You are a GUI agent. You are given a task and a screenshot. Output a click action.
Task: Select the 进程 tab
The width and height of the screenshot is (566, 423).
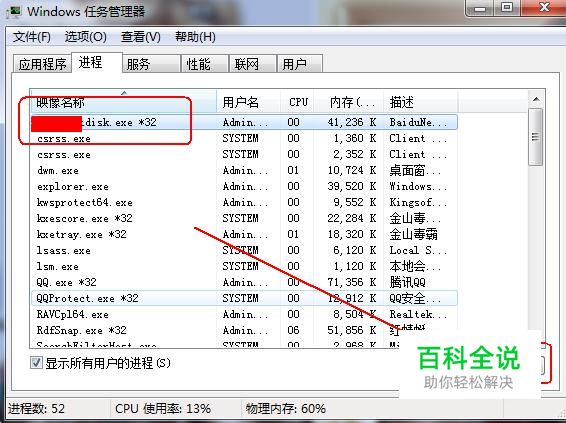point(97,62)
